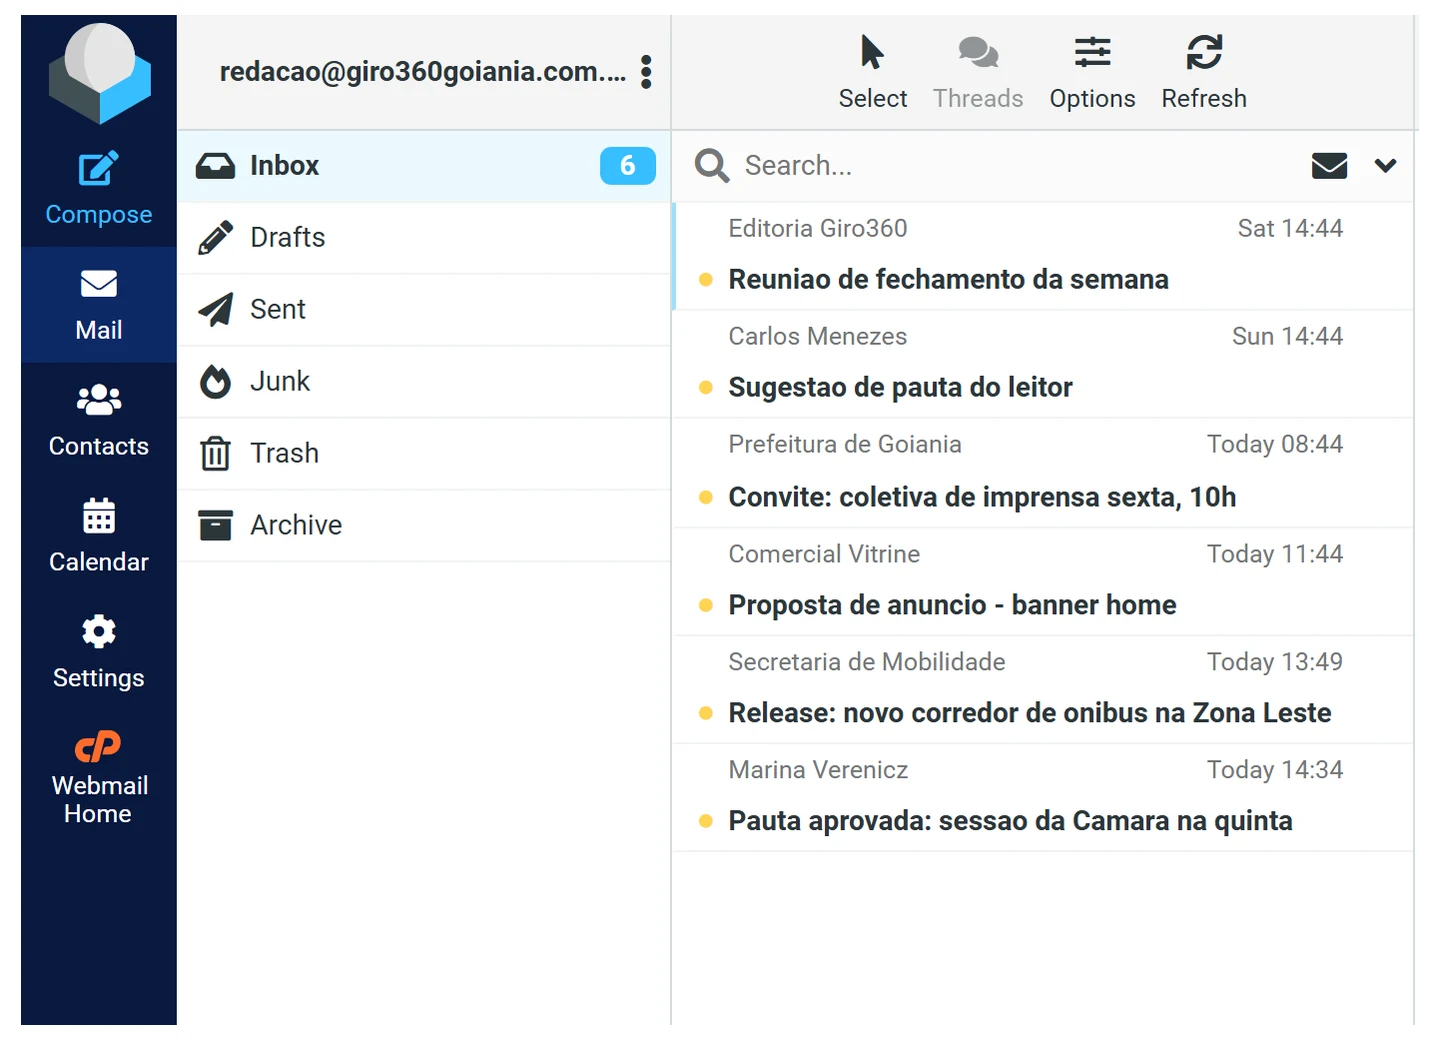Click into the Search field
Image resolution: width=1440 pixels, height=1040 pixels.
[1020, 166]
